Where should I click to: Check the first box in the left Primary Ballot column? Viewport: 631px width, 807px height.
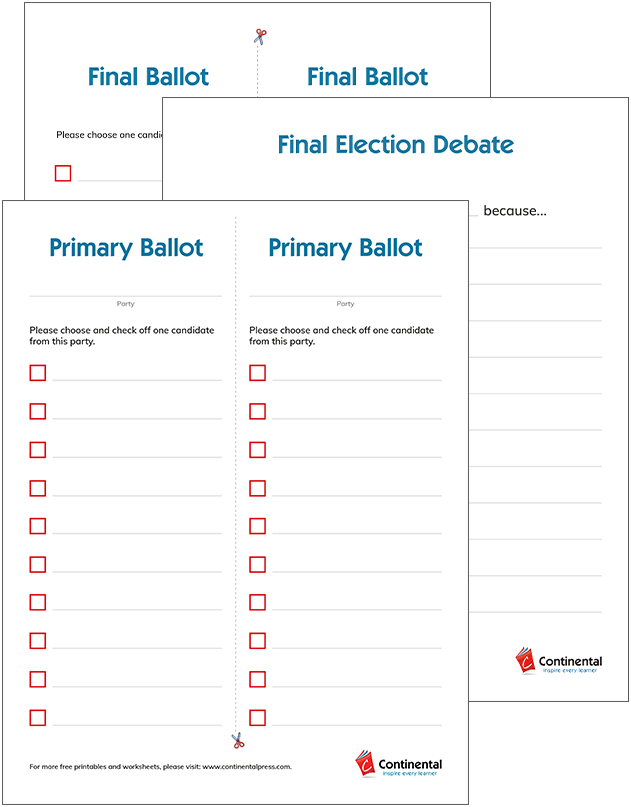38,373
